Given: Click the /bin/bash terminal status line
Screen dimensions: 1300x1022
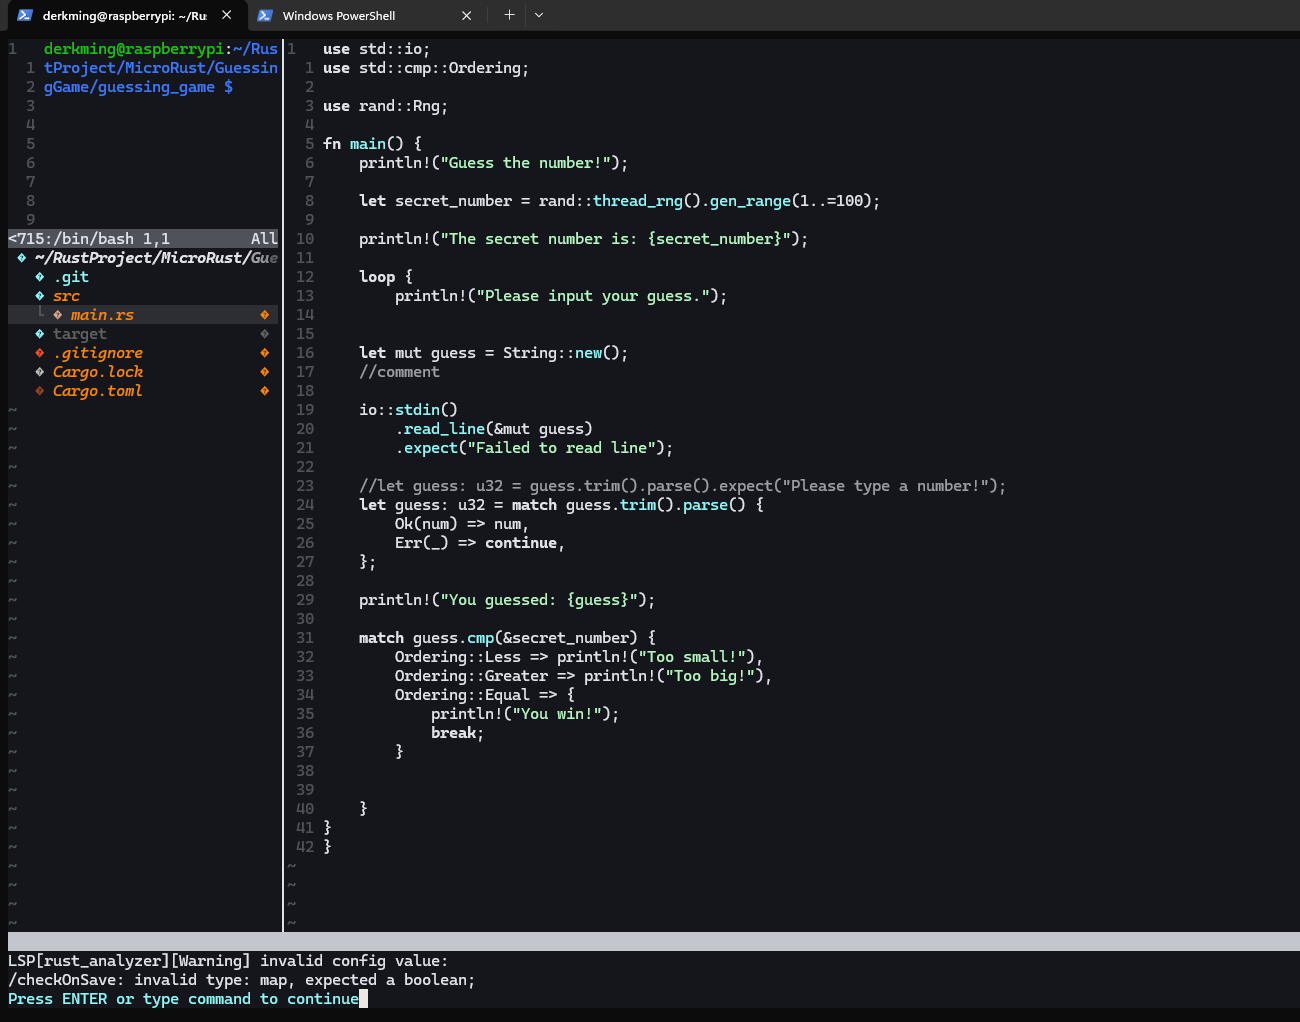Looking at the screenshot, I should [x=143, y=239].
